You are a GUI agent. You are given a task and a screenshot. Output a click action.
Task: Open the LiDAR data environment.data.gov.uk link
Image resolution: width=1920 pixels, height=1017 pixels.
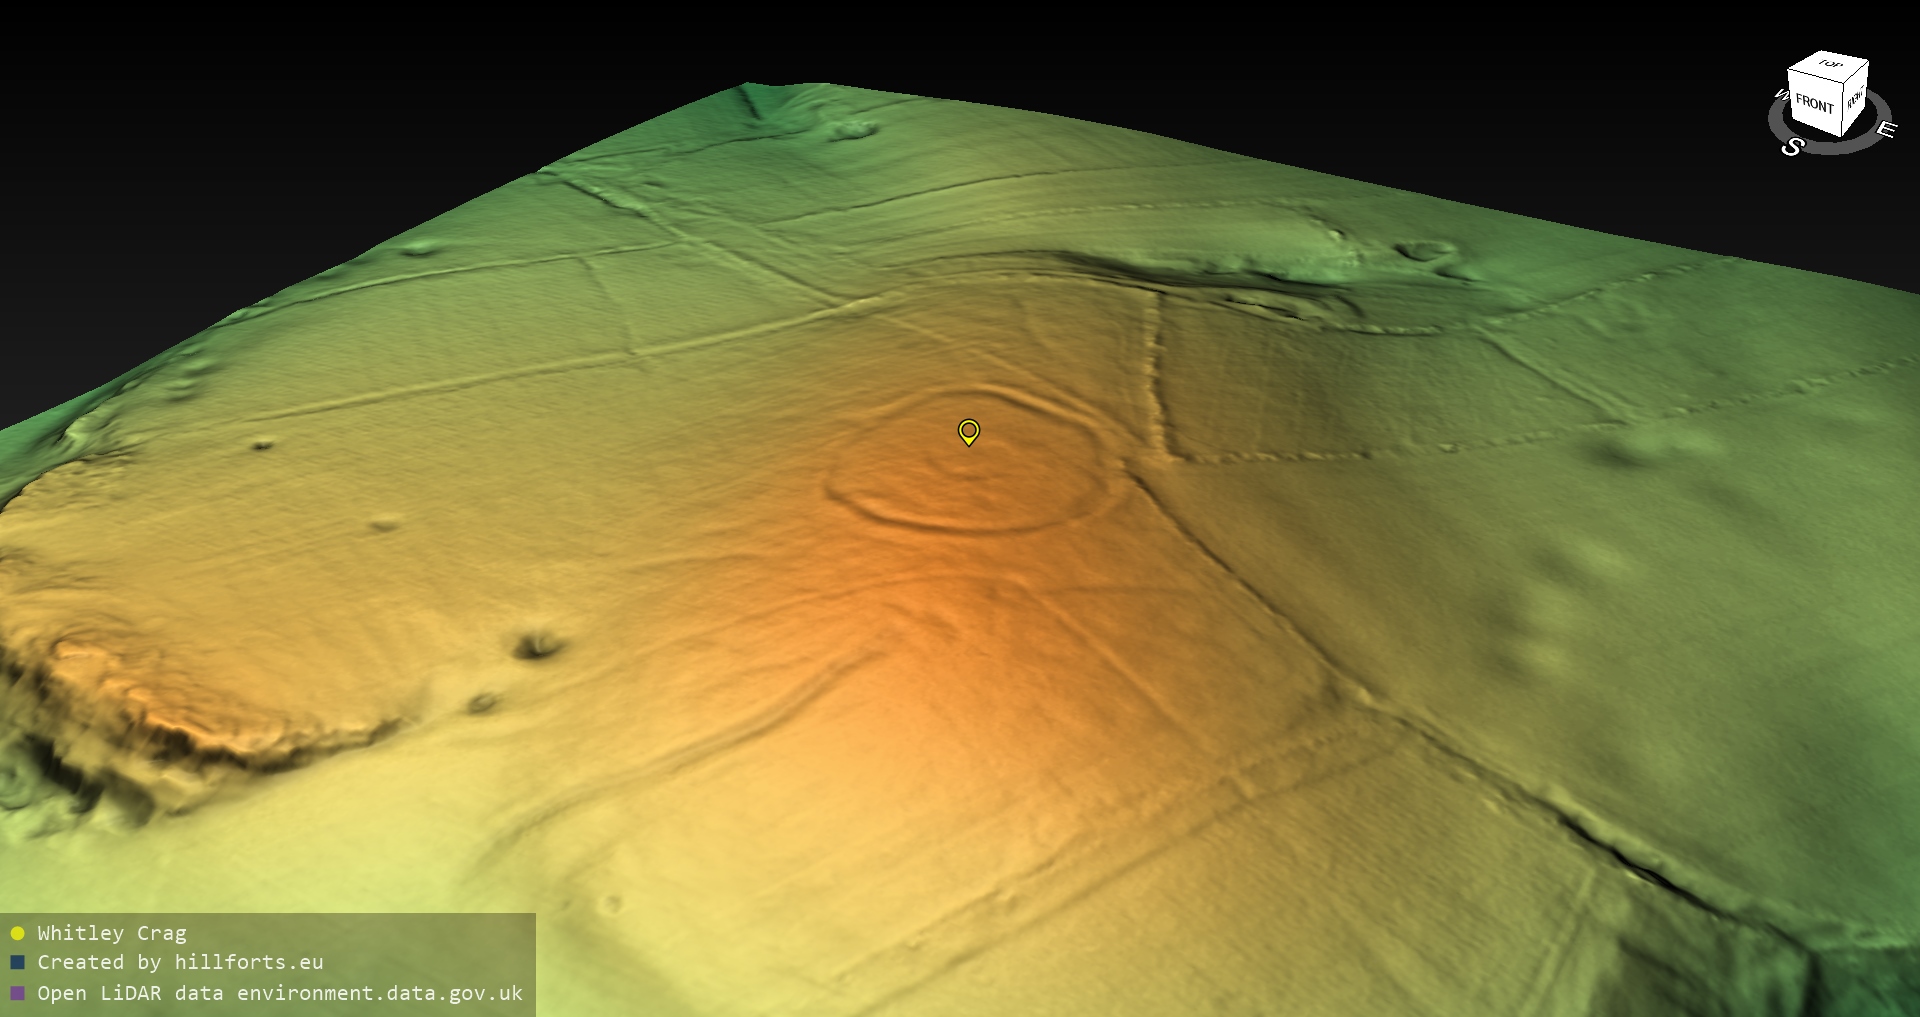280,993
